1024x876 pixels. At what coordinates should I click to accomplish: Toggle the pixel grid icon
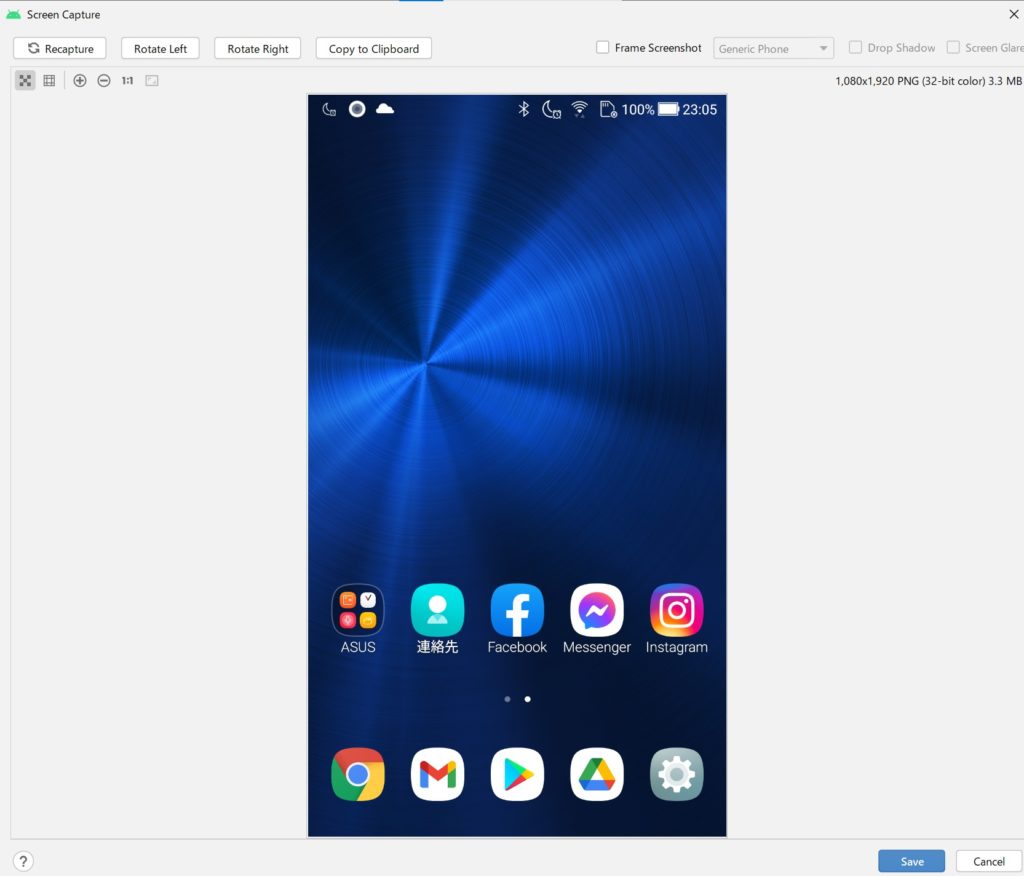pyautogui.click(x=49, y=80)
